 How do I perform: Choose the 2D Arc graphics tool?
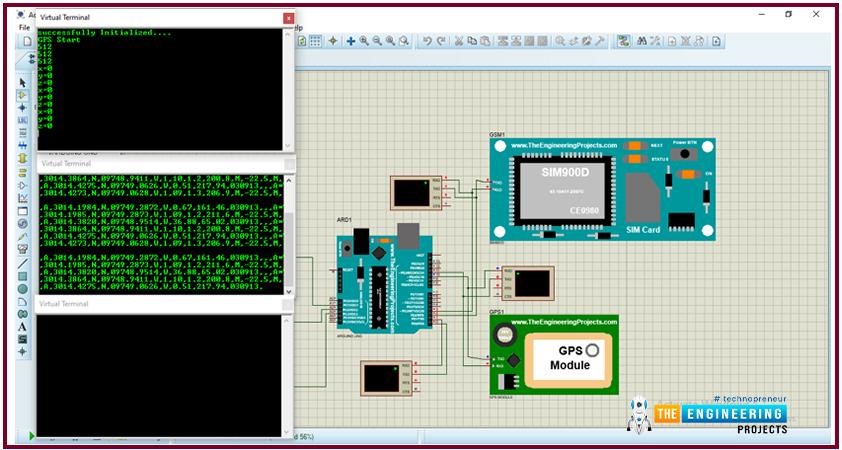23,301
